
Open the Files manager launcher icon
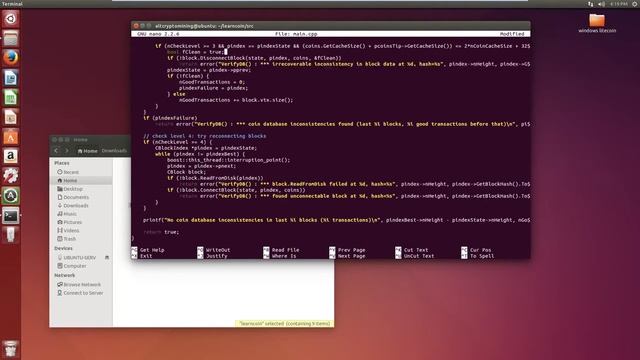pos(11,39)
